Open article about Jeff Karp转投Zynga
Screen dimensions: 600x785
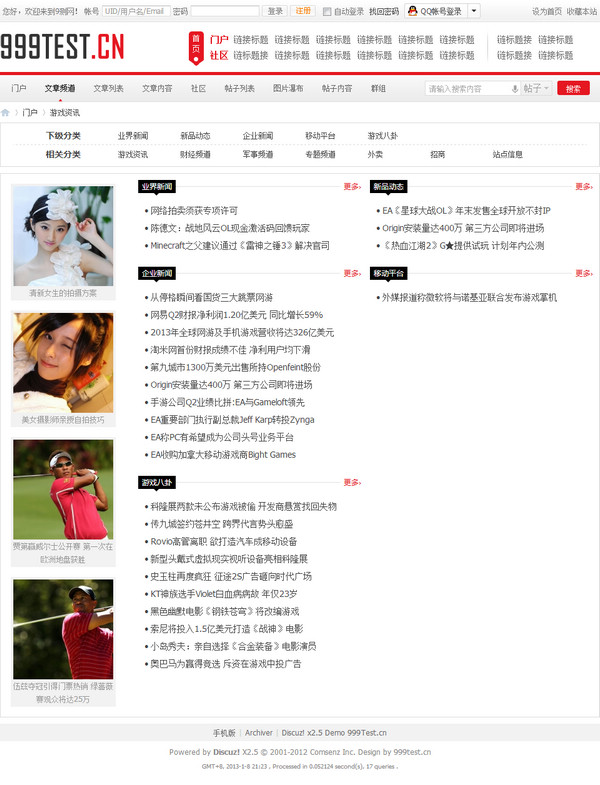pyautogui.click(x=232, y=420)
